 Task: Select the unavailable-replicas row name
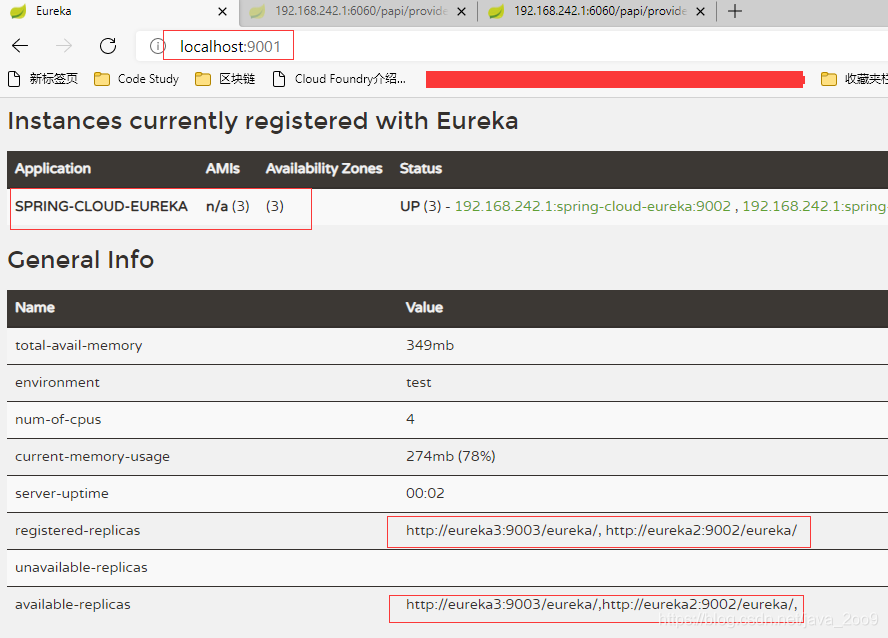82,567
